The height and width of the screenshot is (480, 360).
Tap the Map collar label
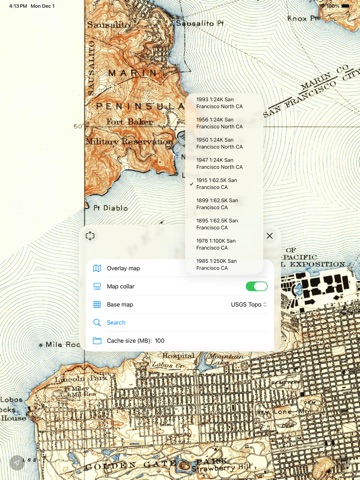(x=121, y=286)
